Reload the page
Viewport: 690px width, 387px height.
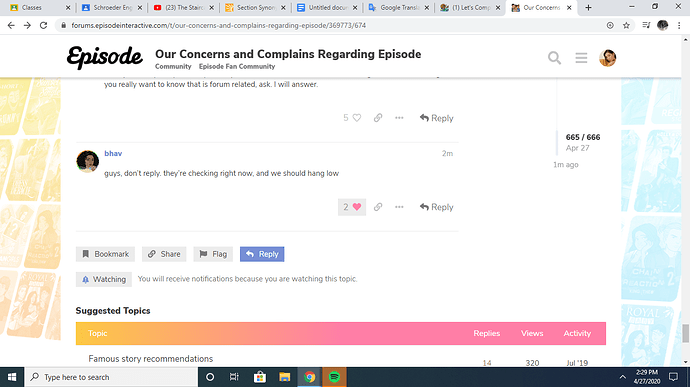point(43,26)
